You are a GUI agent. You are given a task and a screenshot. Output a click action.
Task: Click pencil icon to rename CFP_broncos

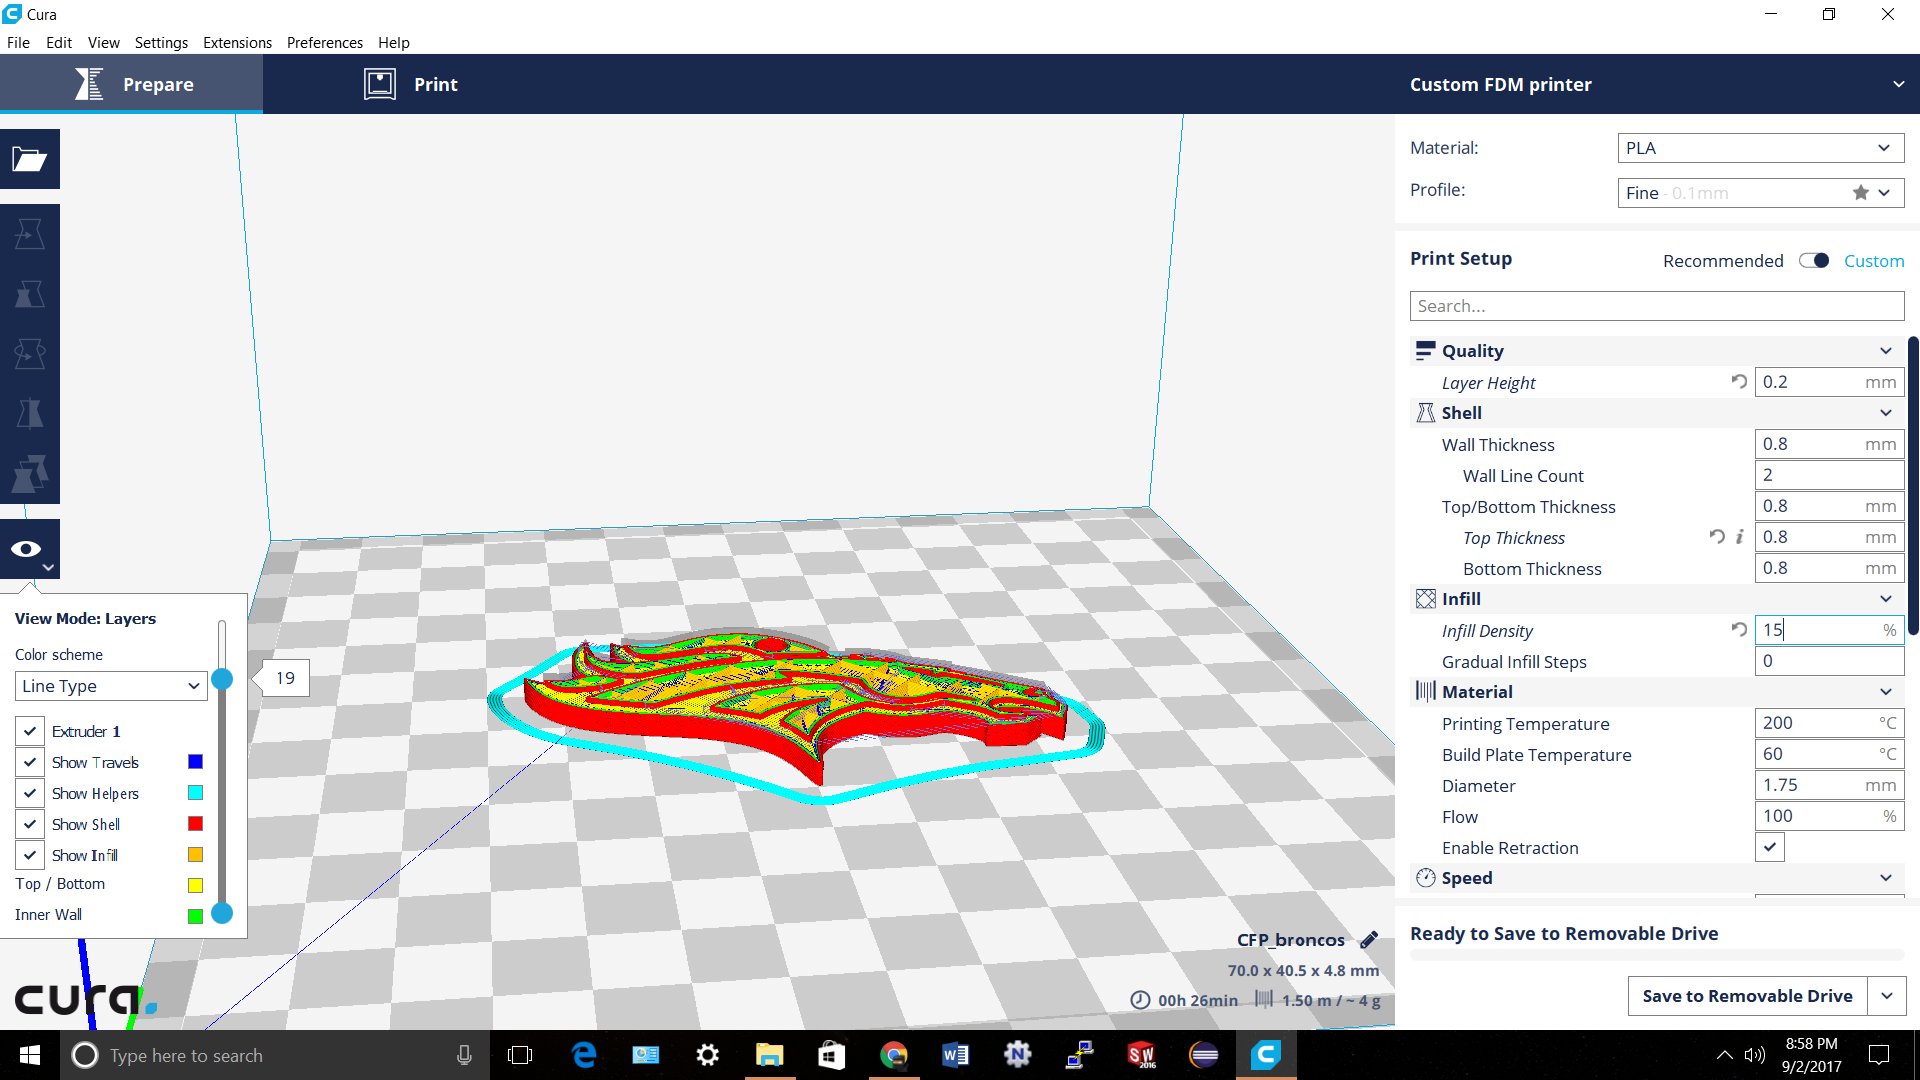[1369, 940]
